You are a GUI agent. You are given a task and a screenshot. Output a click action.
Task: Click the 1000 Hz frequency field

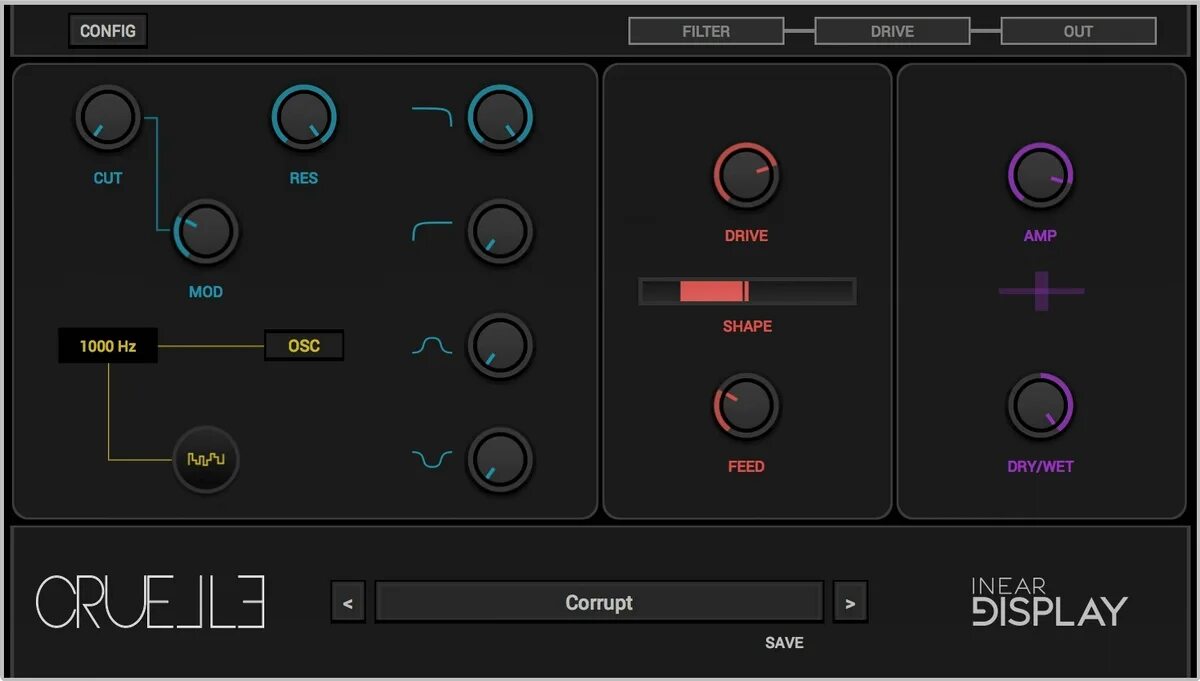click(x=108, y=346)
